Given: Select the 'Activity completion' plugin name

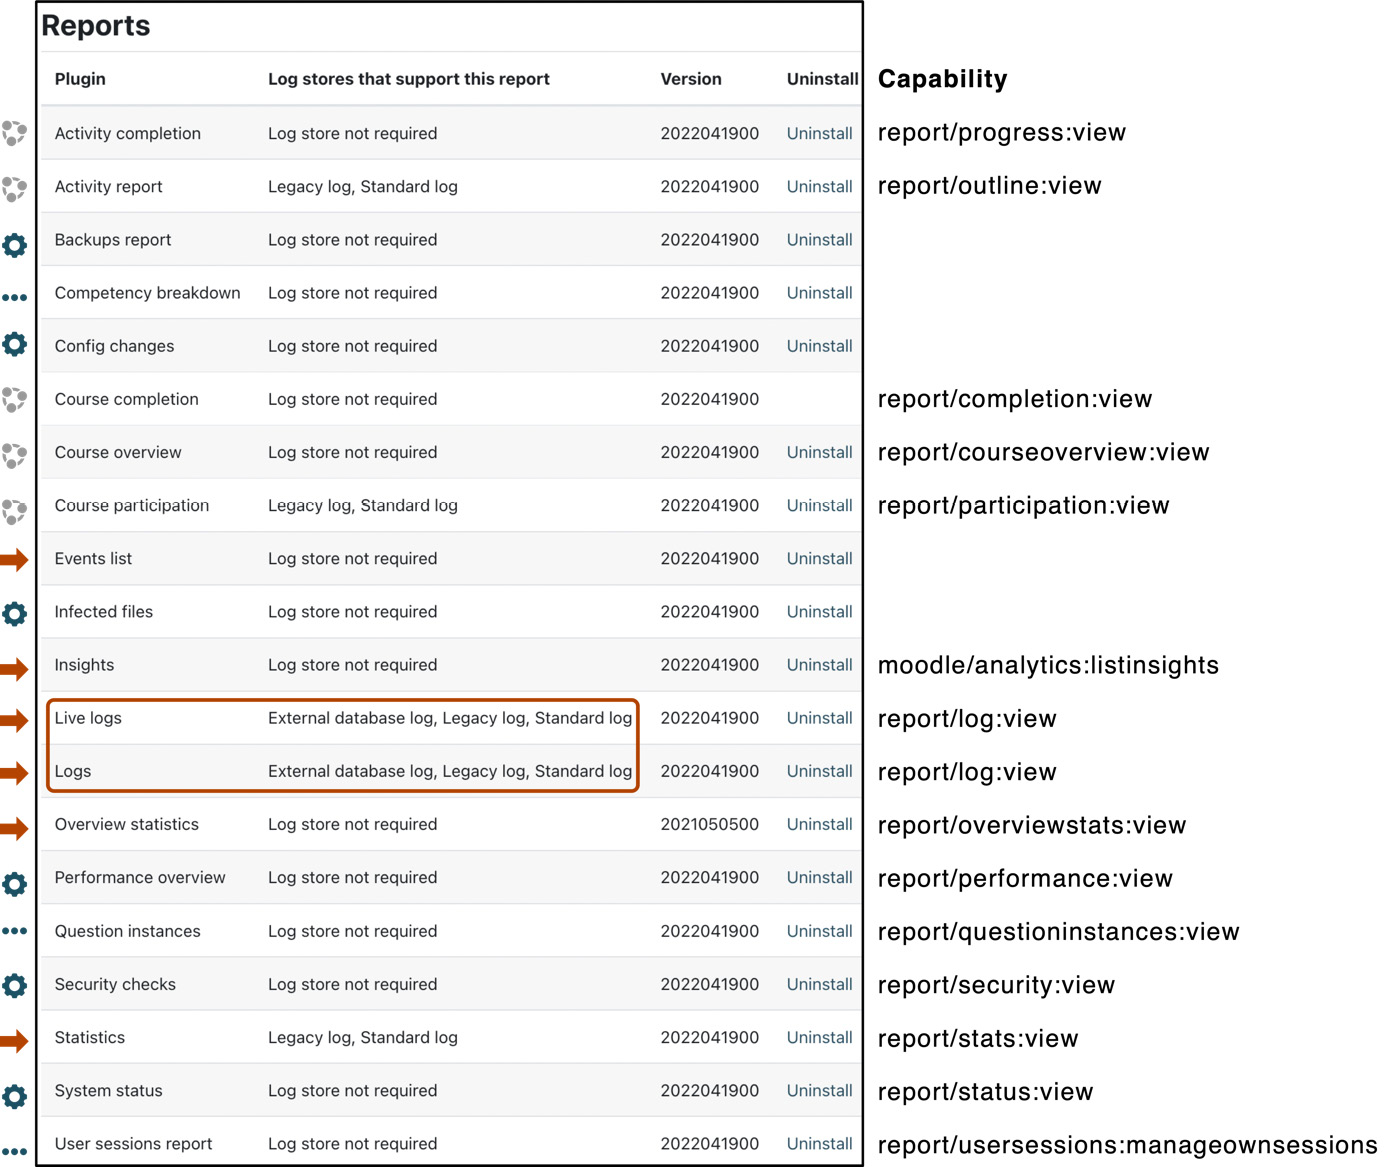Looking at the screenshot, I should coord(128,133).
